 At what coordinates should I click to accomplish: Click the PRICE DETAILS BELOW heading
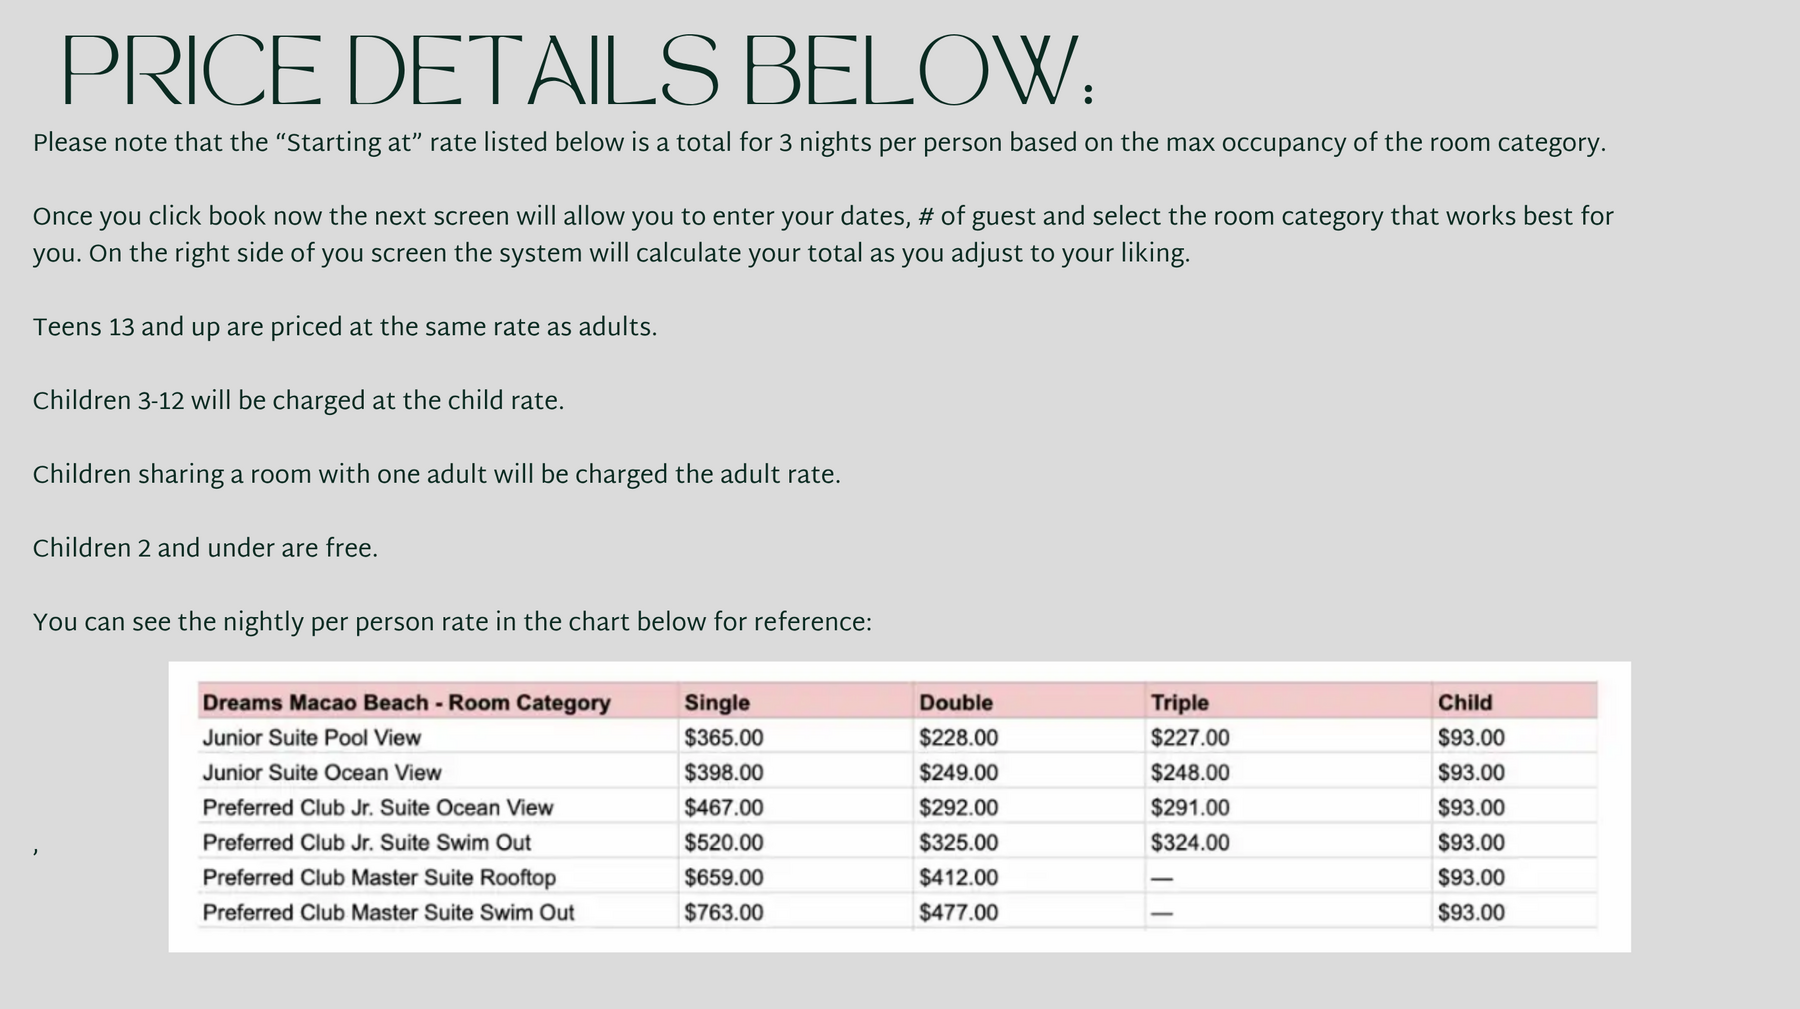click(578, 72)
